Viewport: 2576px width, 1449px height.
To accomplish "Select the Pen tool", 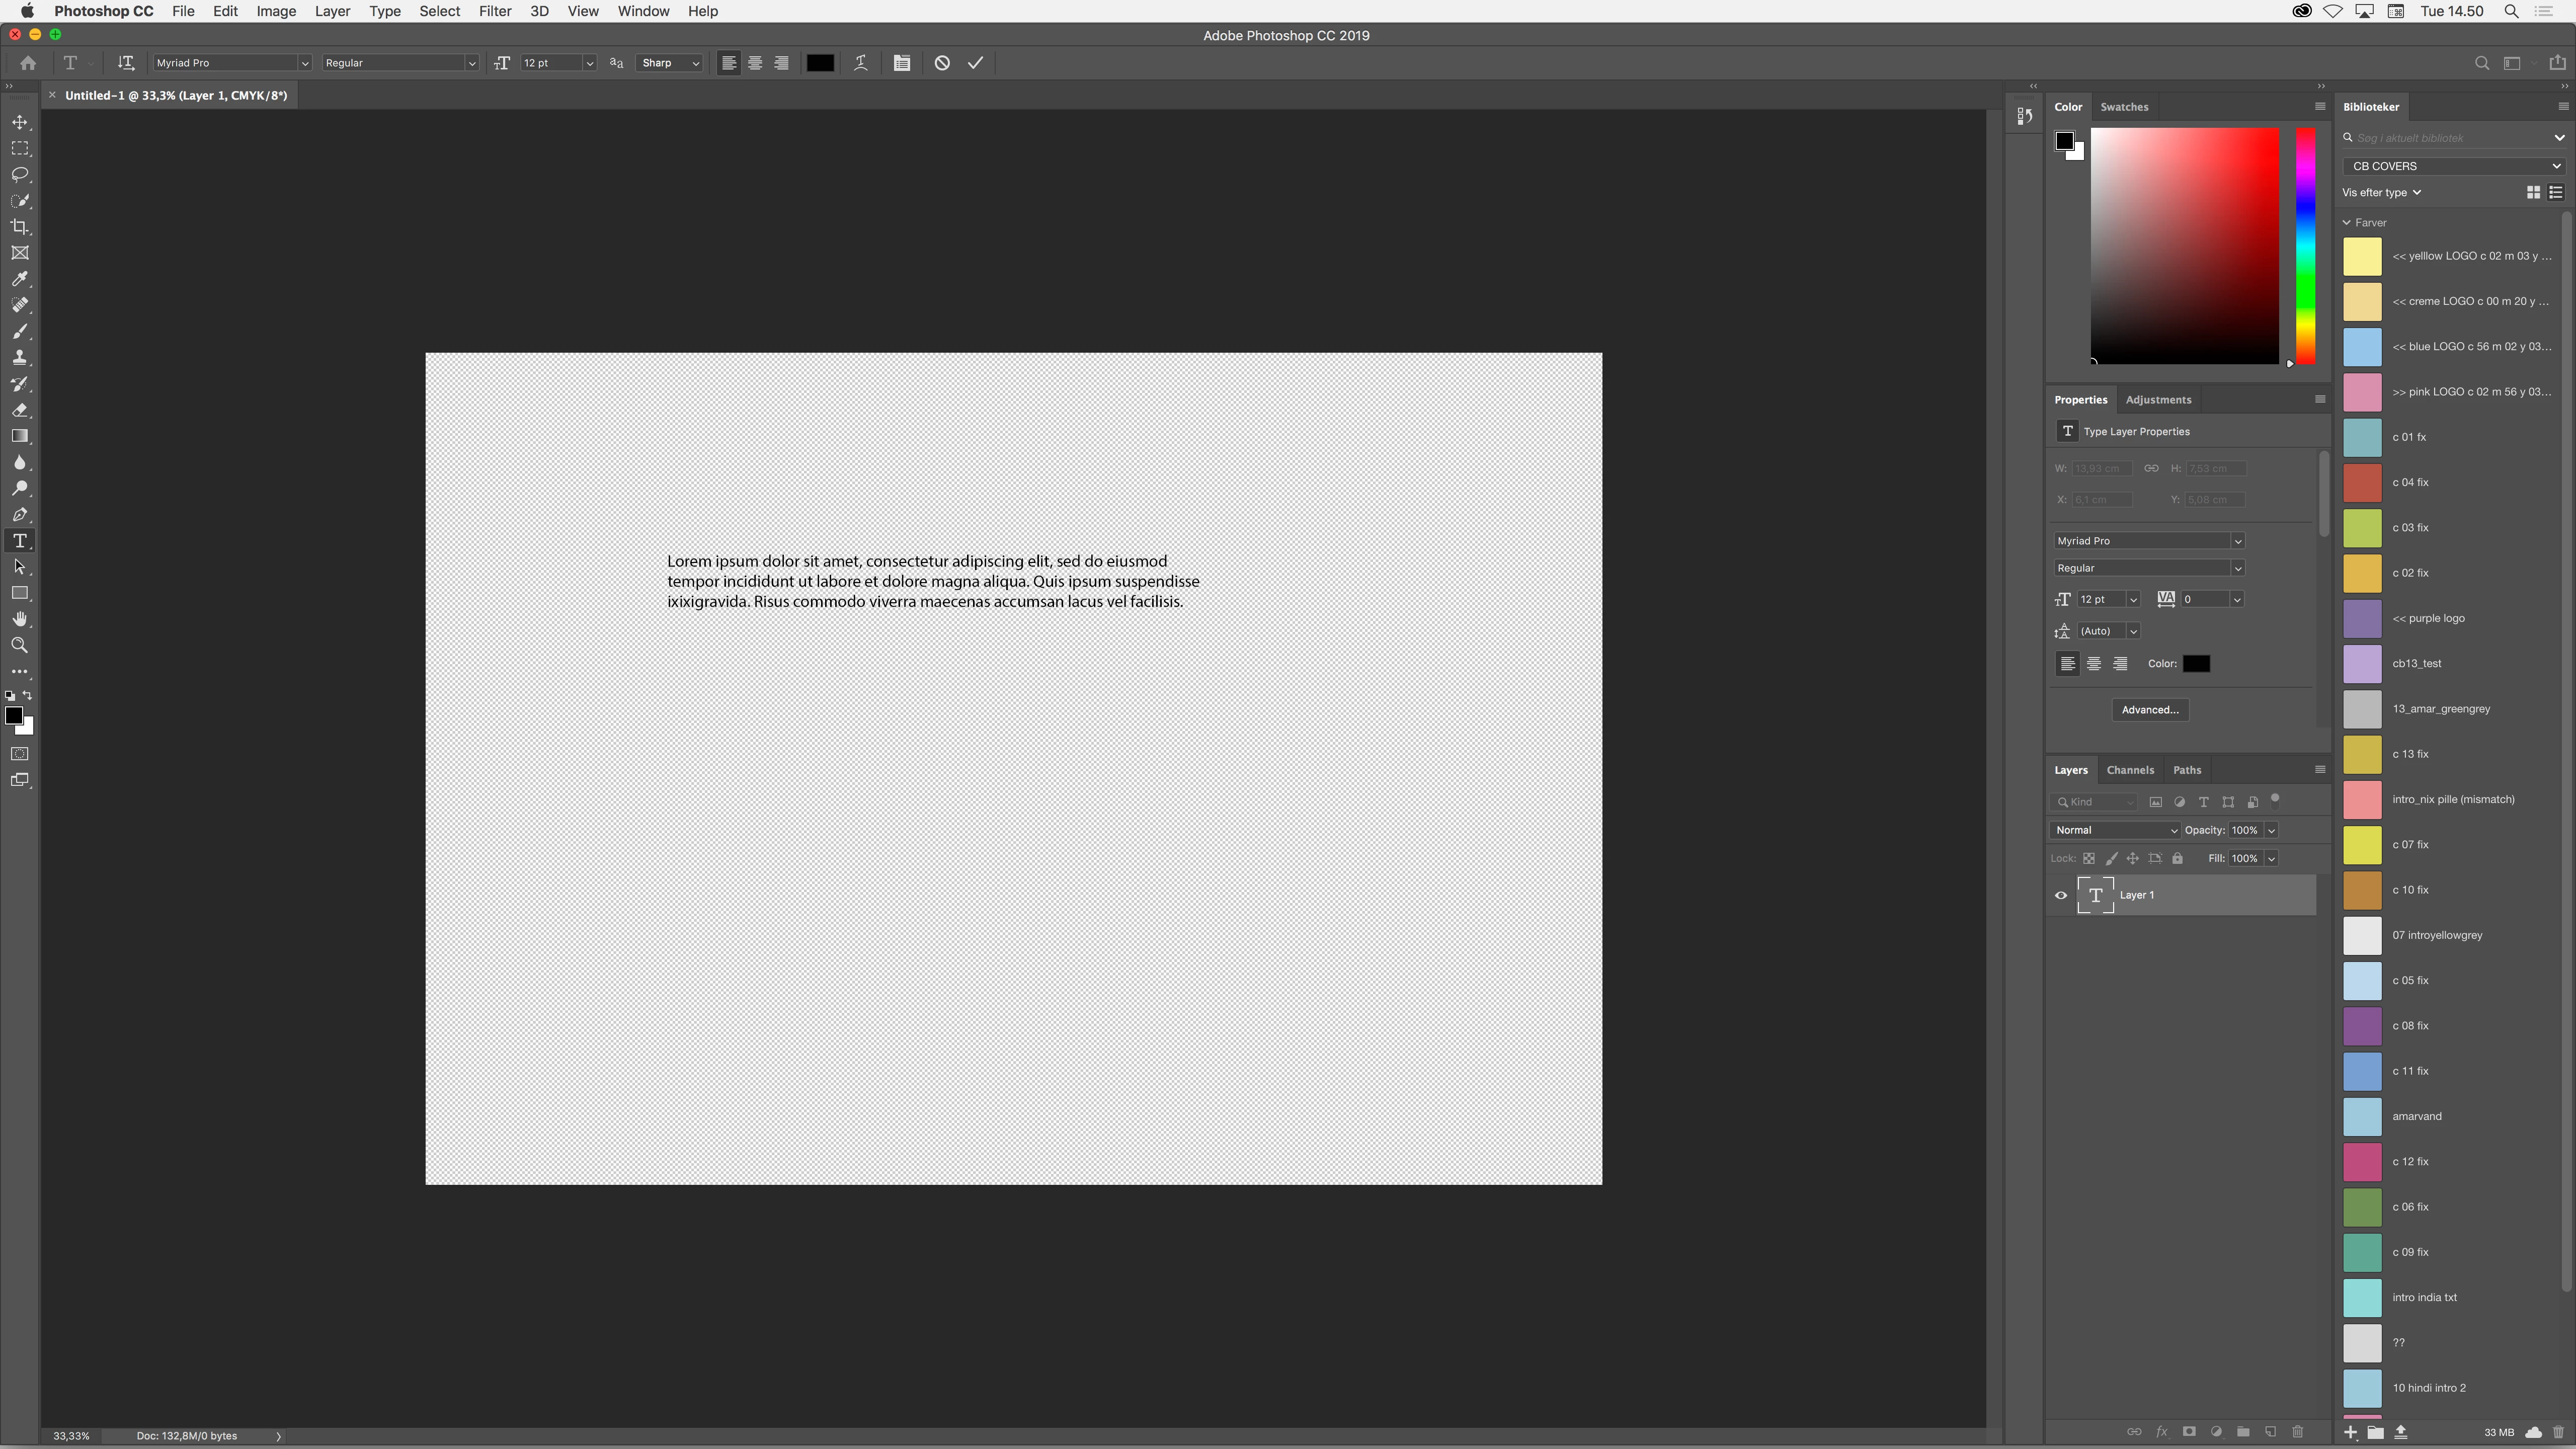I will pyautogui.click(x=20, y=515).
